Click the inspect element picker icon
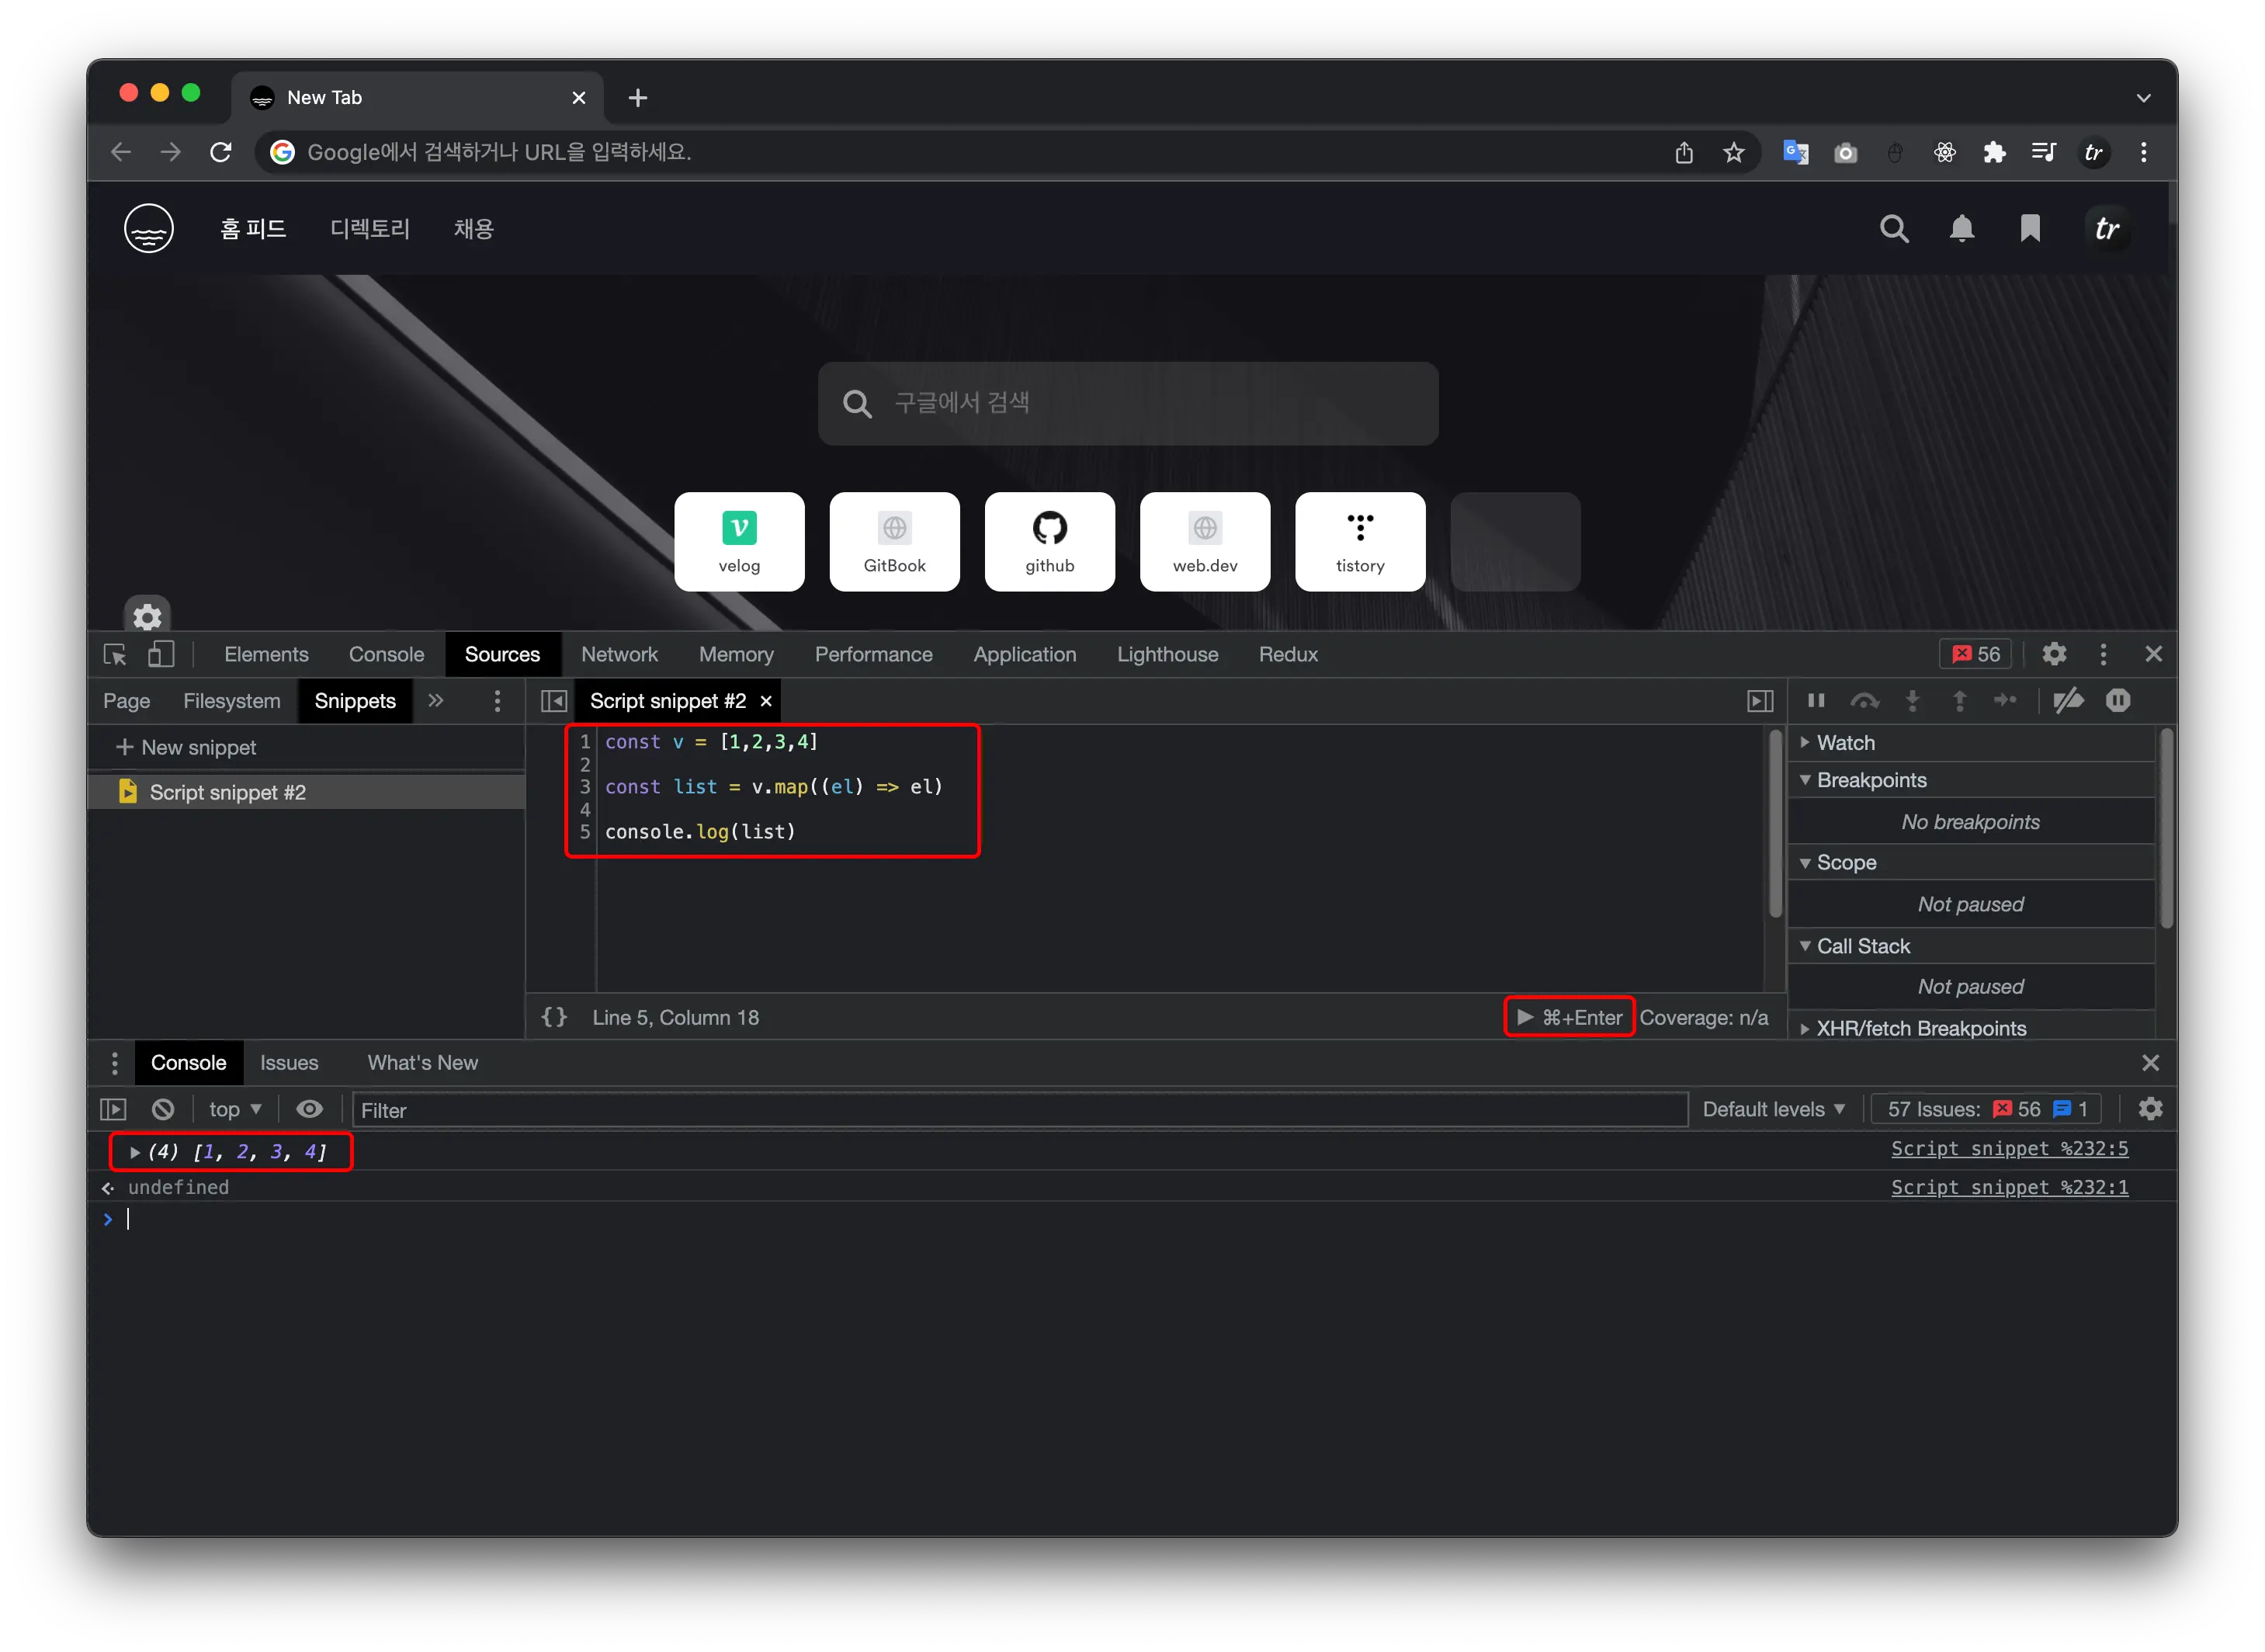 pyautogui.click(x=115, y=654)
